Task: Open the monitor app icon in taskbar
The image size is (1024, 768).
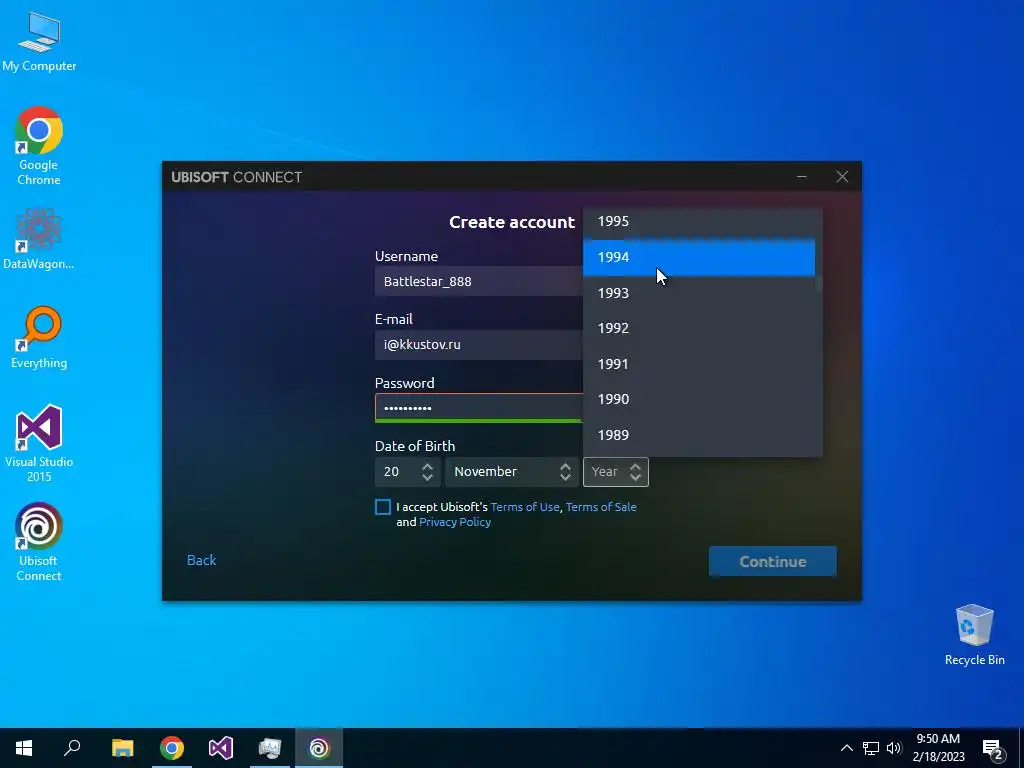Action: click(x=270, y=748)
